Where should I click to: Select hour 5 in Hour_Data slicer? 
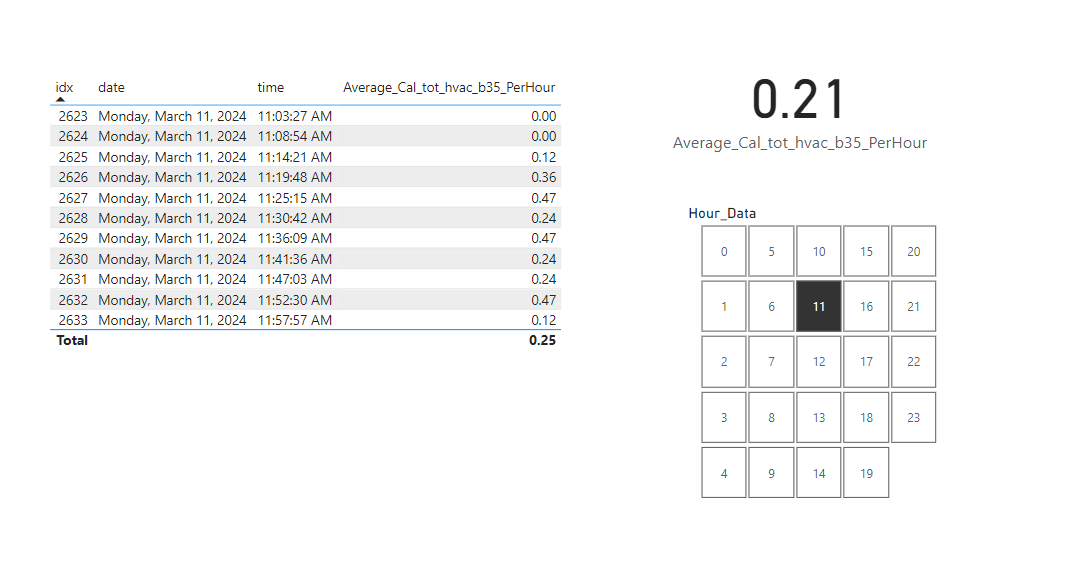click(771, 251)
